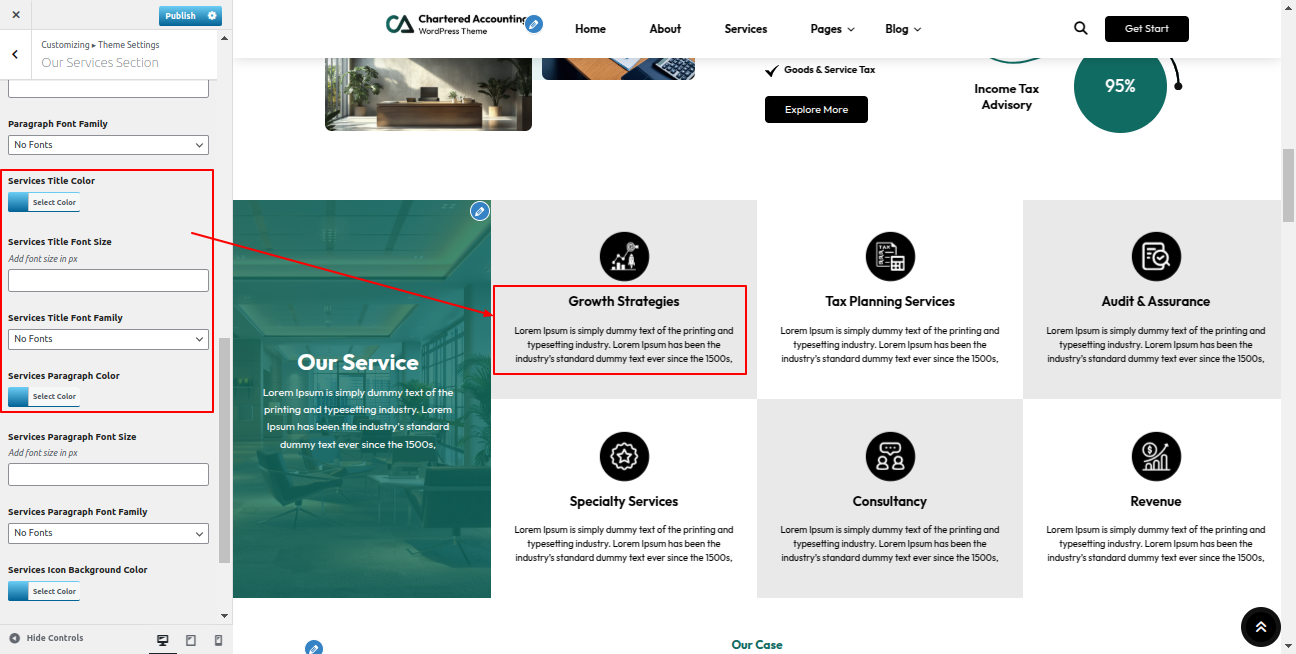Click the Explore More button

pyautogui.click(x=816, y=110)
